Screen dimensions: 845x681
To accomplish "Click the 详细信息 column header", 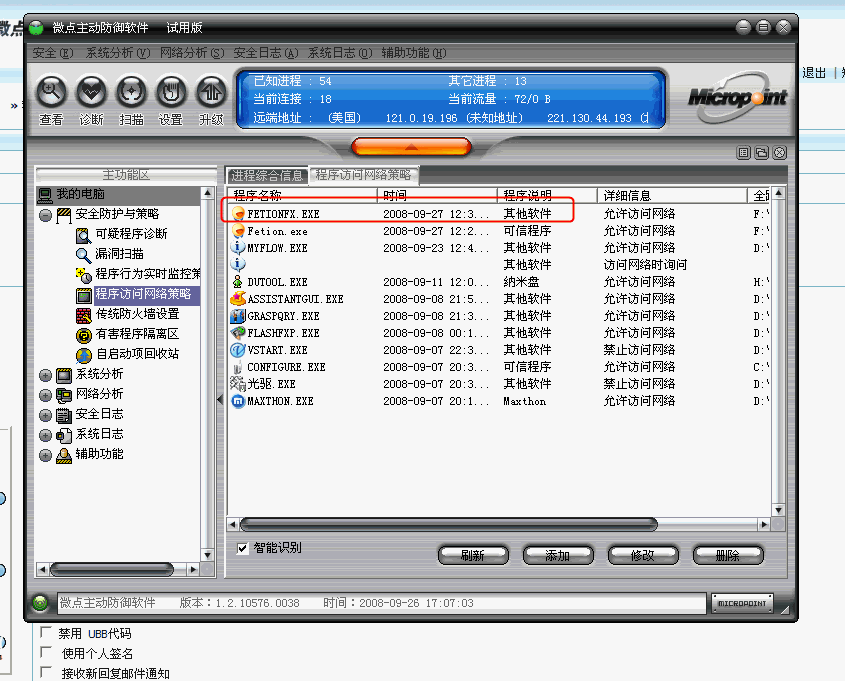I will point(672,195).
